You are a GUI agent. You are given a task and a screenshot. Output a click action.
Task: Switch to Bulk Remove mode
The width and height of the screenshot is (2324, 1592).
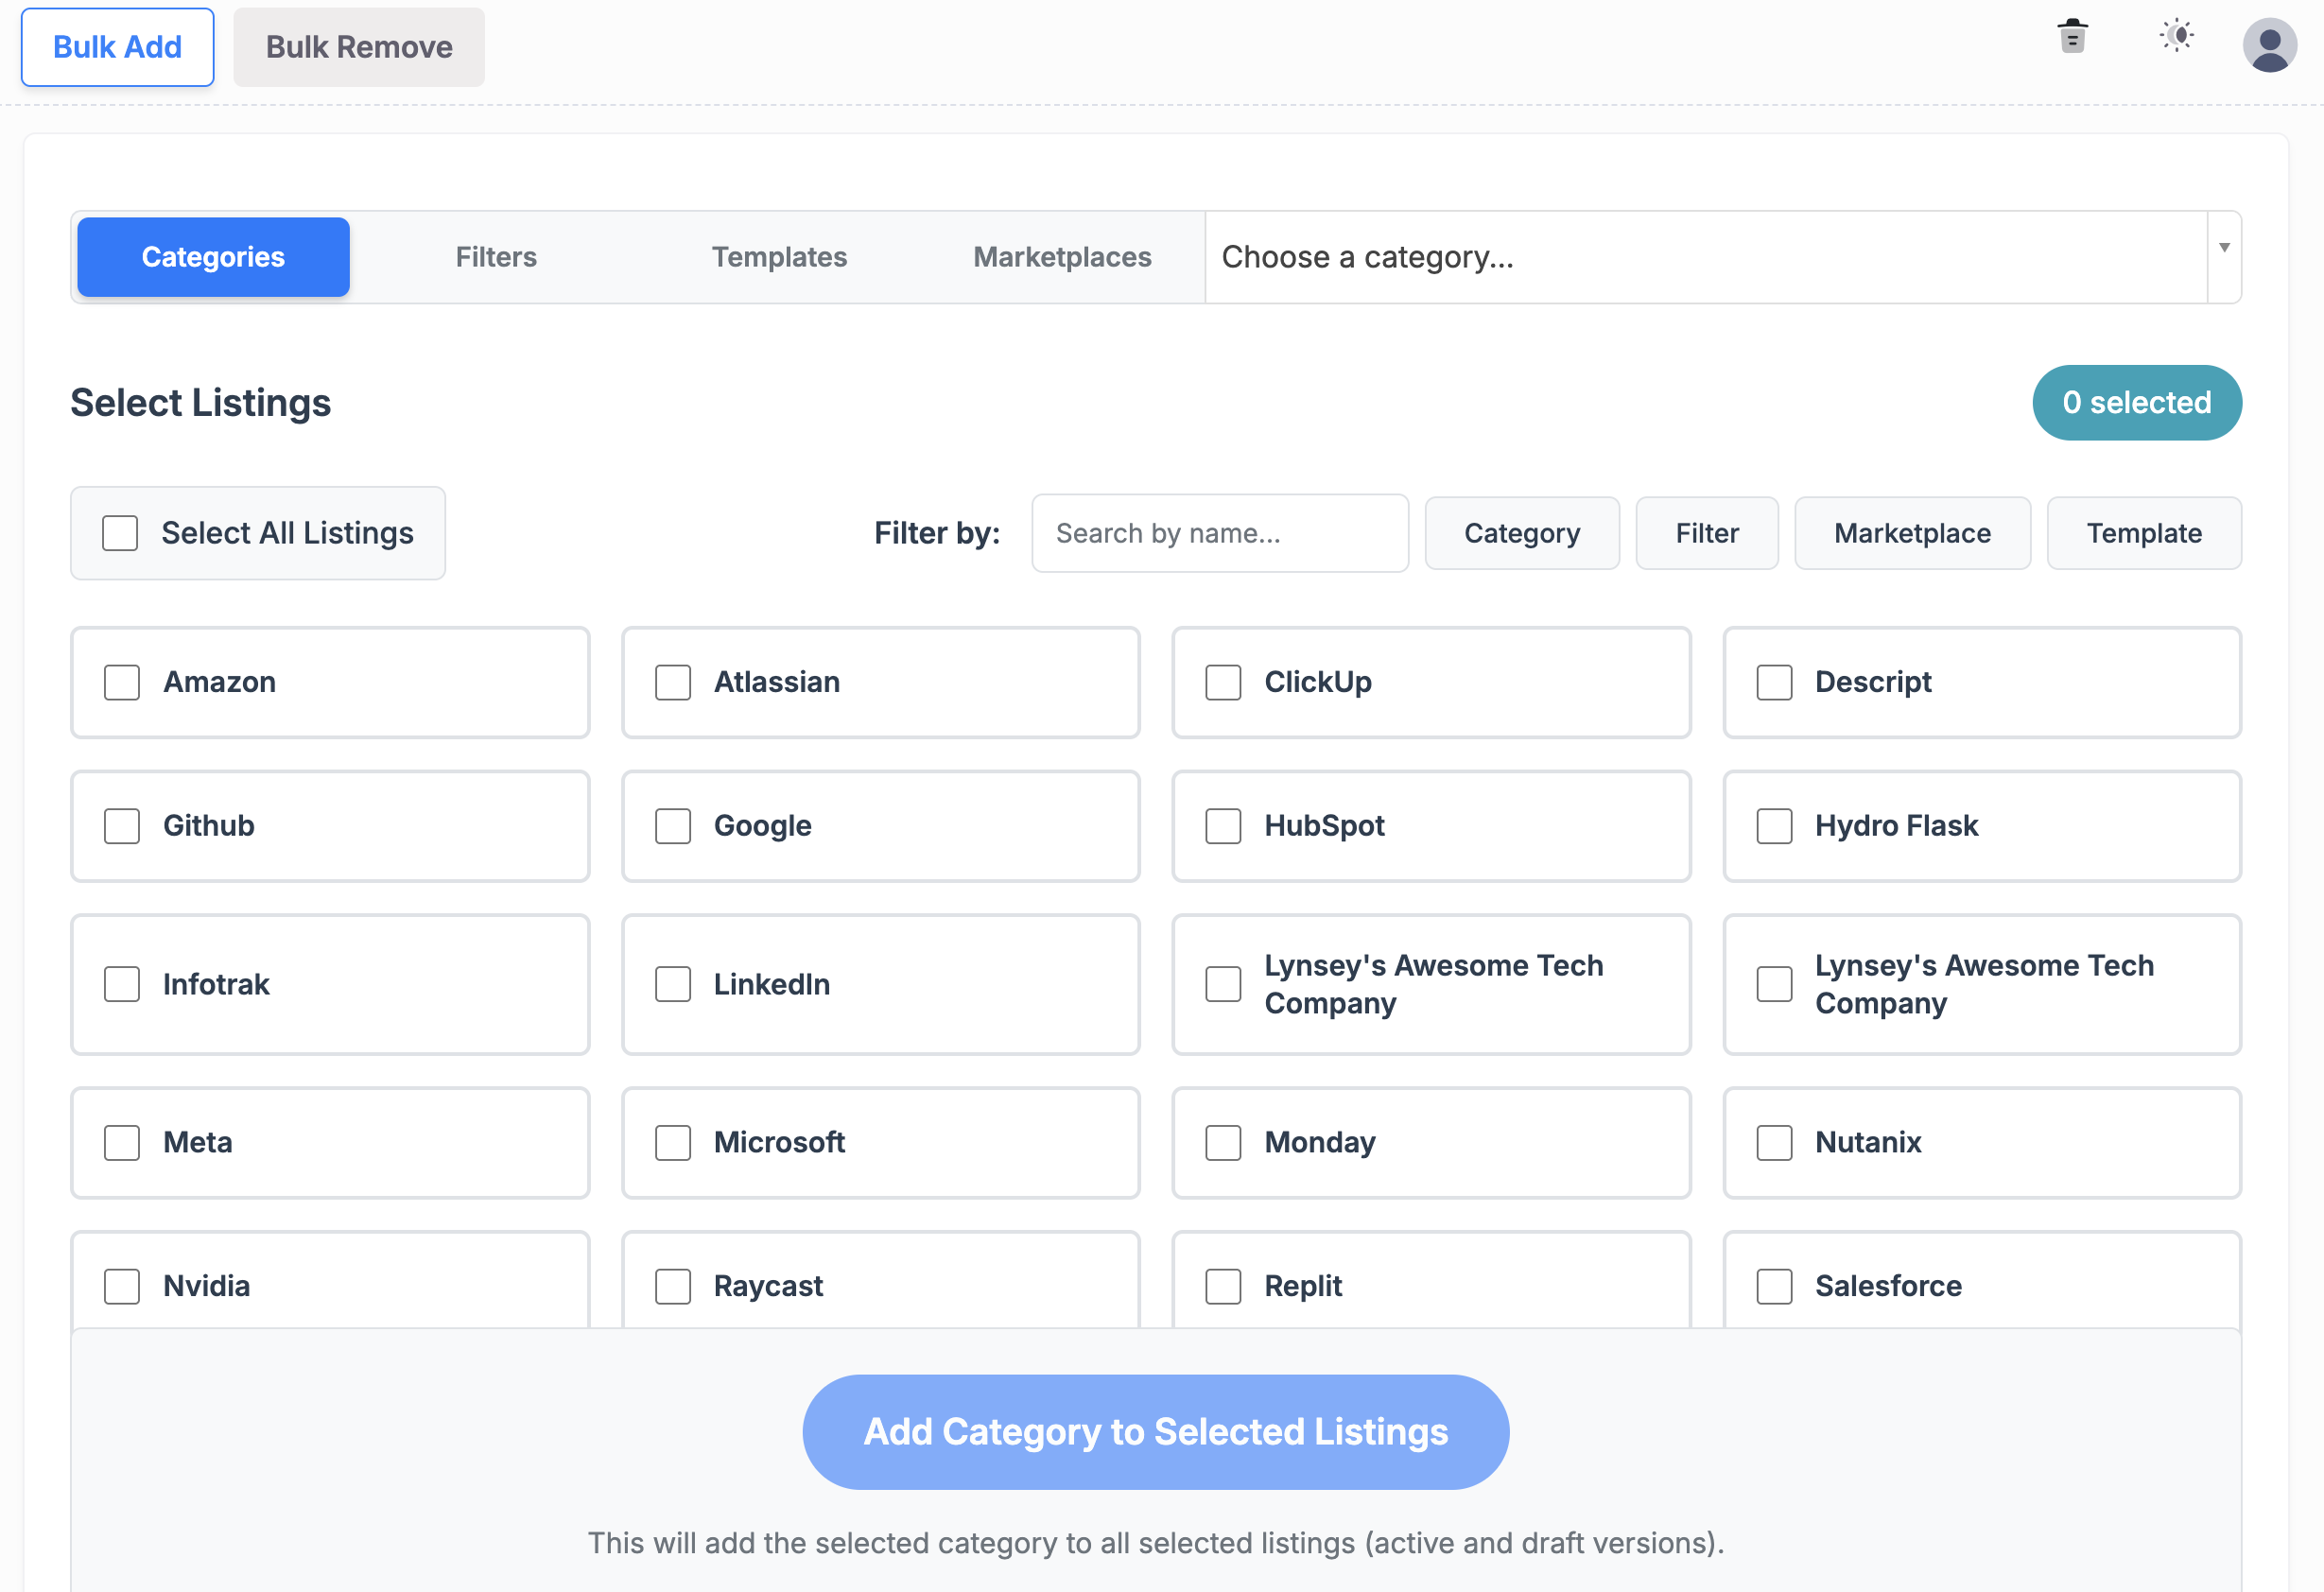pyautogui.click(x=359, y=47)
